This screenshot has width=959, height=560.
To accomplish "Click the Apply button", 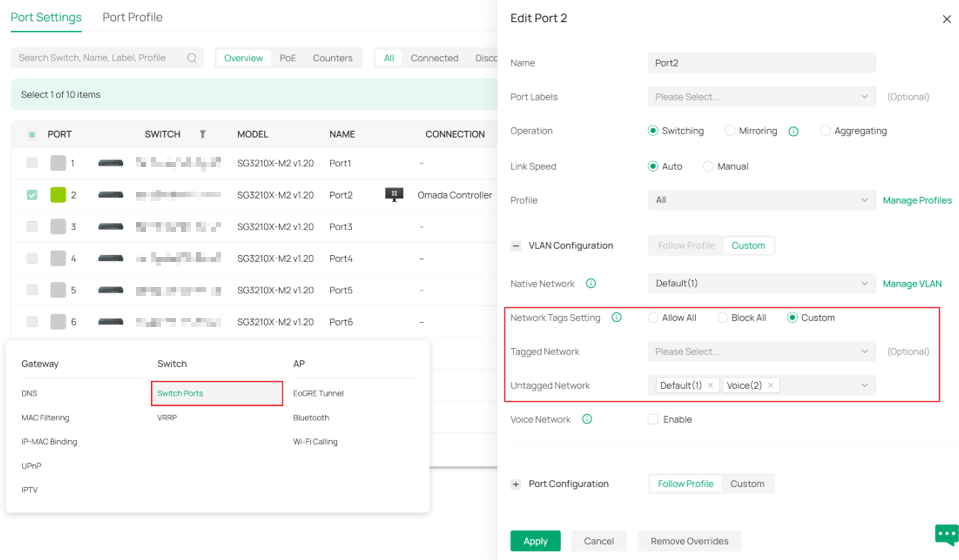I will [x=535, y=541].
